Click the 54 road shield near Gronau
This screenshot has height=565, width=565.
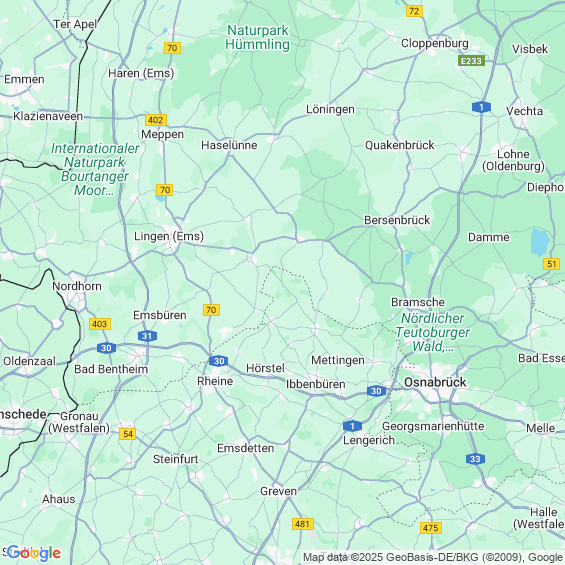tap(128, 433)
